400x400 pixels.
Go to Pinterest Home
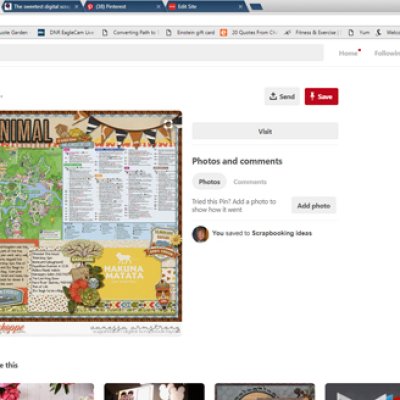point(348,53)
